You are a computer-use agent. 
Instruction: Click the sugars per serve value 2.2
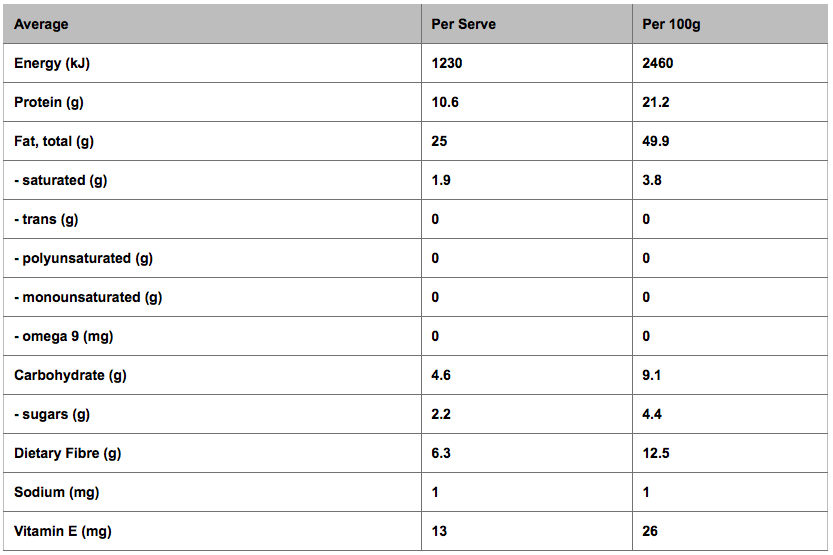[x=440, y=414]
